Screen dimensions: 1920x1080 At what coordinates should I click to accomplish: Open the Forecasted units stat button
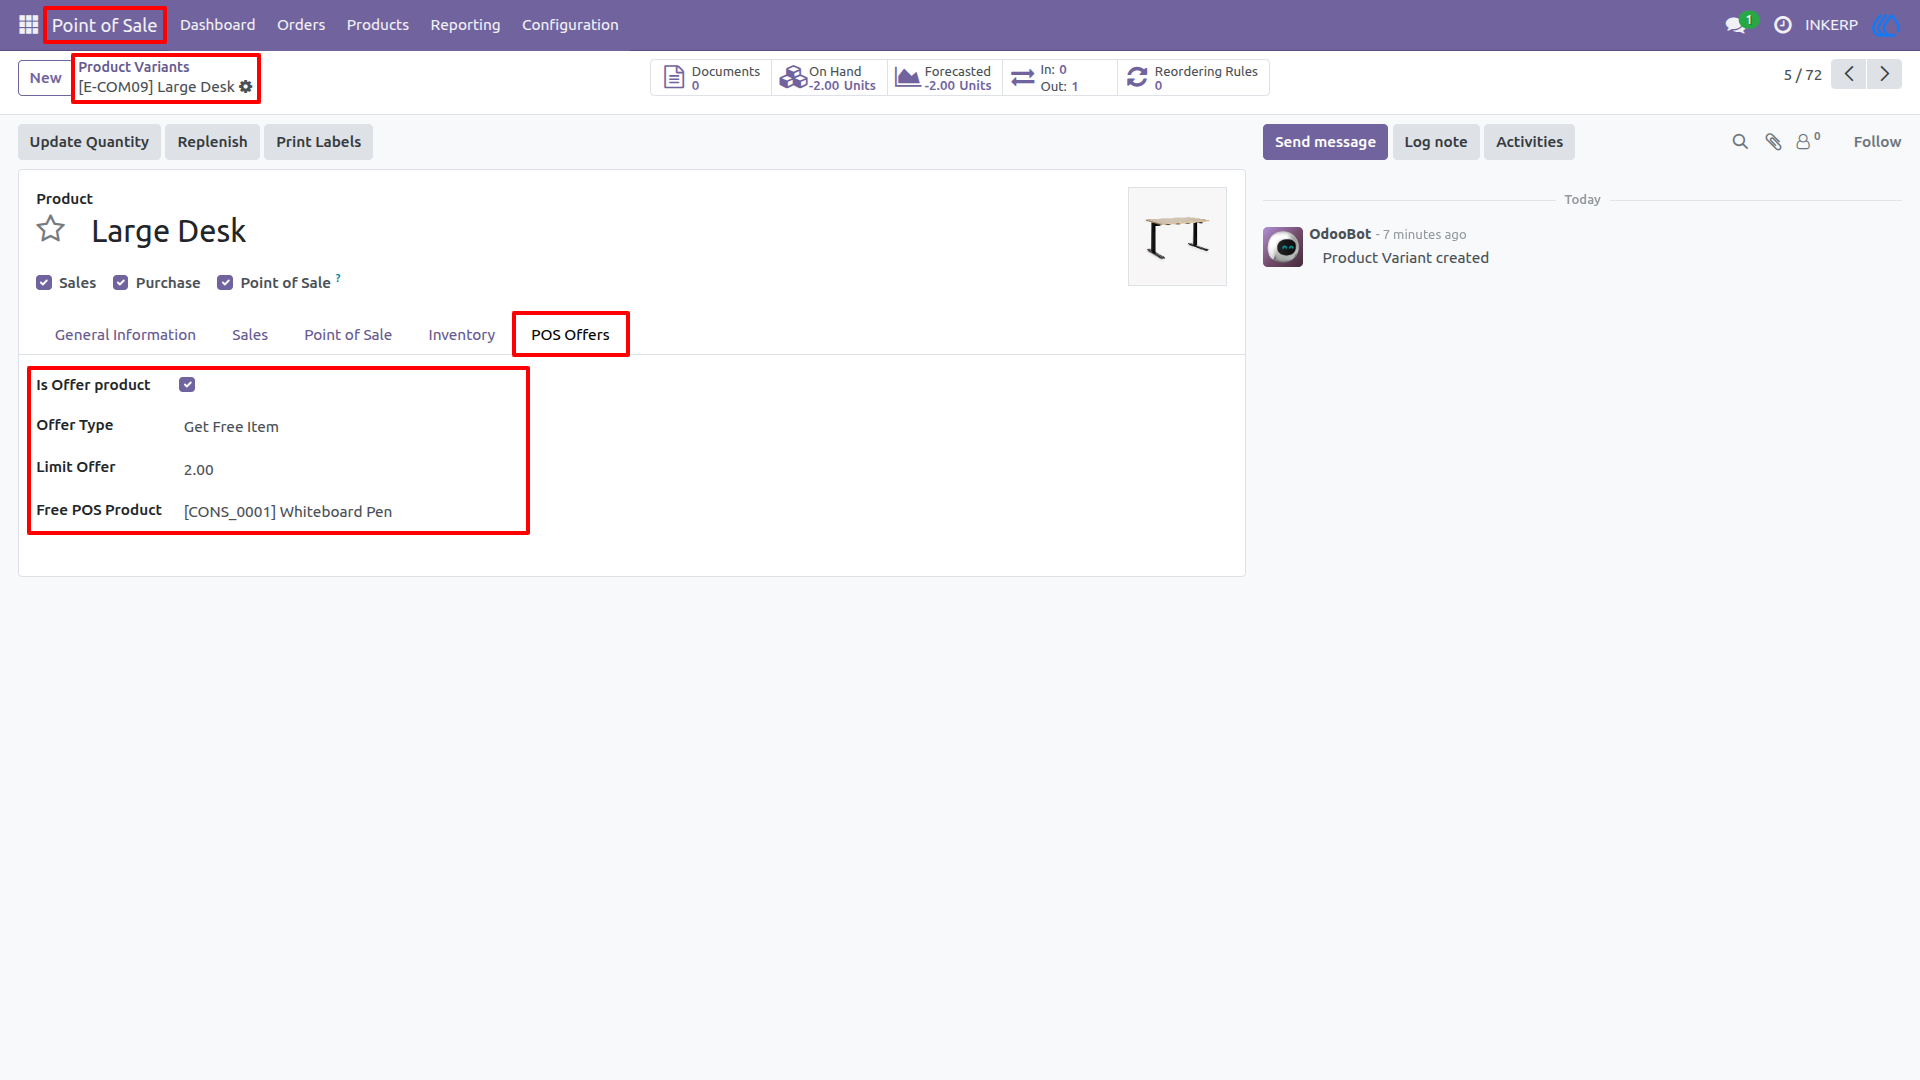(944, 78)
